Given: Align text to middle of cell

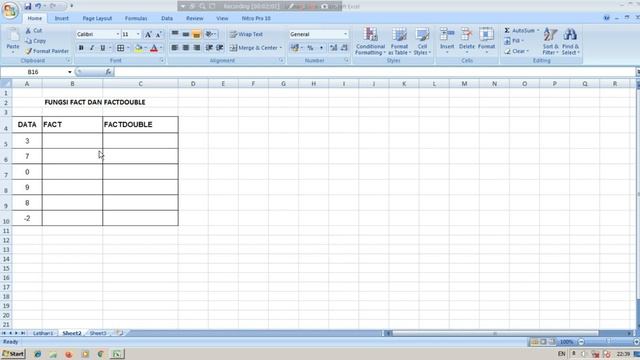Looking at the screenshot, I should click(x=186, y=34).
